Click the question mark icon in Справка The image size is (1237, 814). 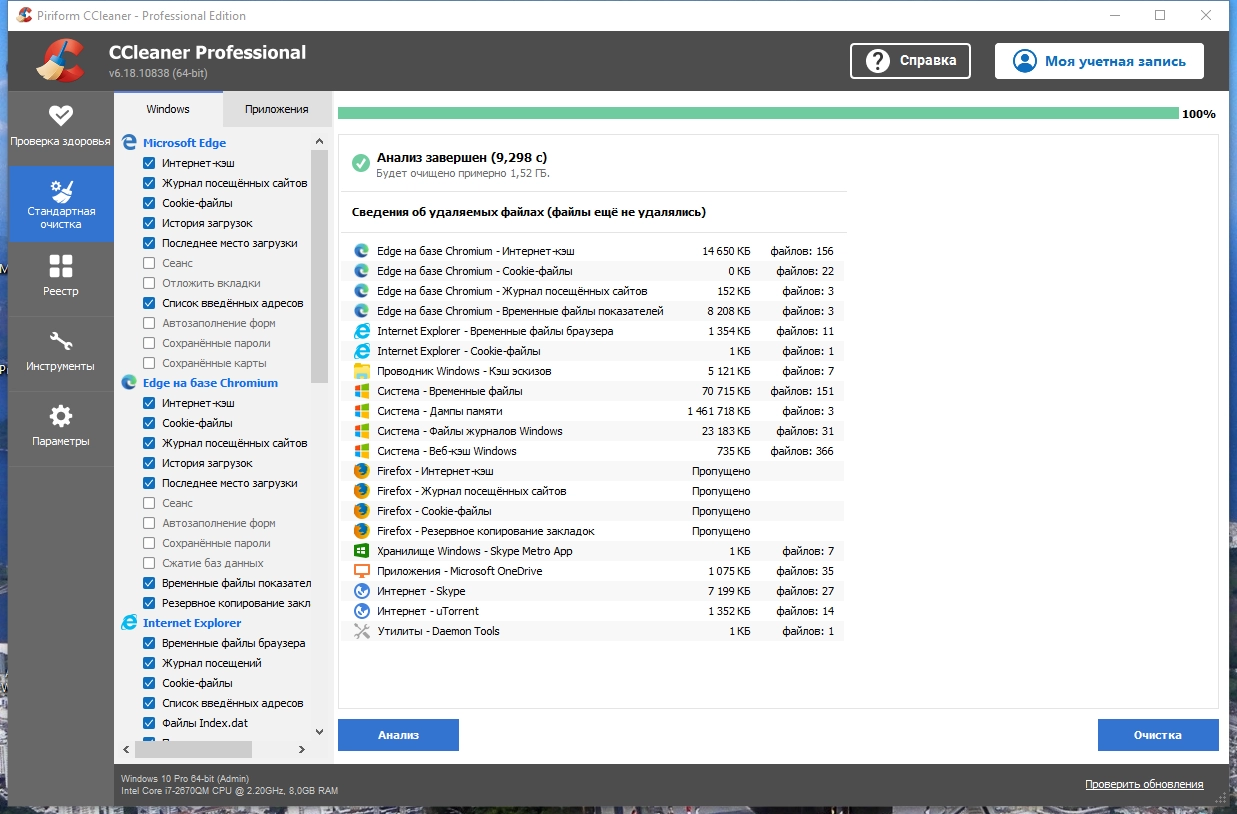[878, 61]
